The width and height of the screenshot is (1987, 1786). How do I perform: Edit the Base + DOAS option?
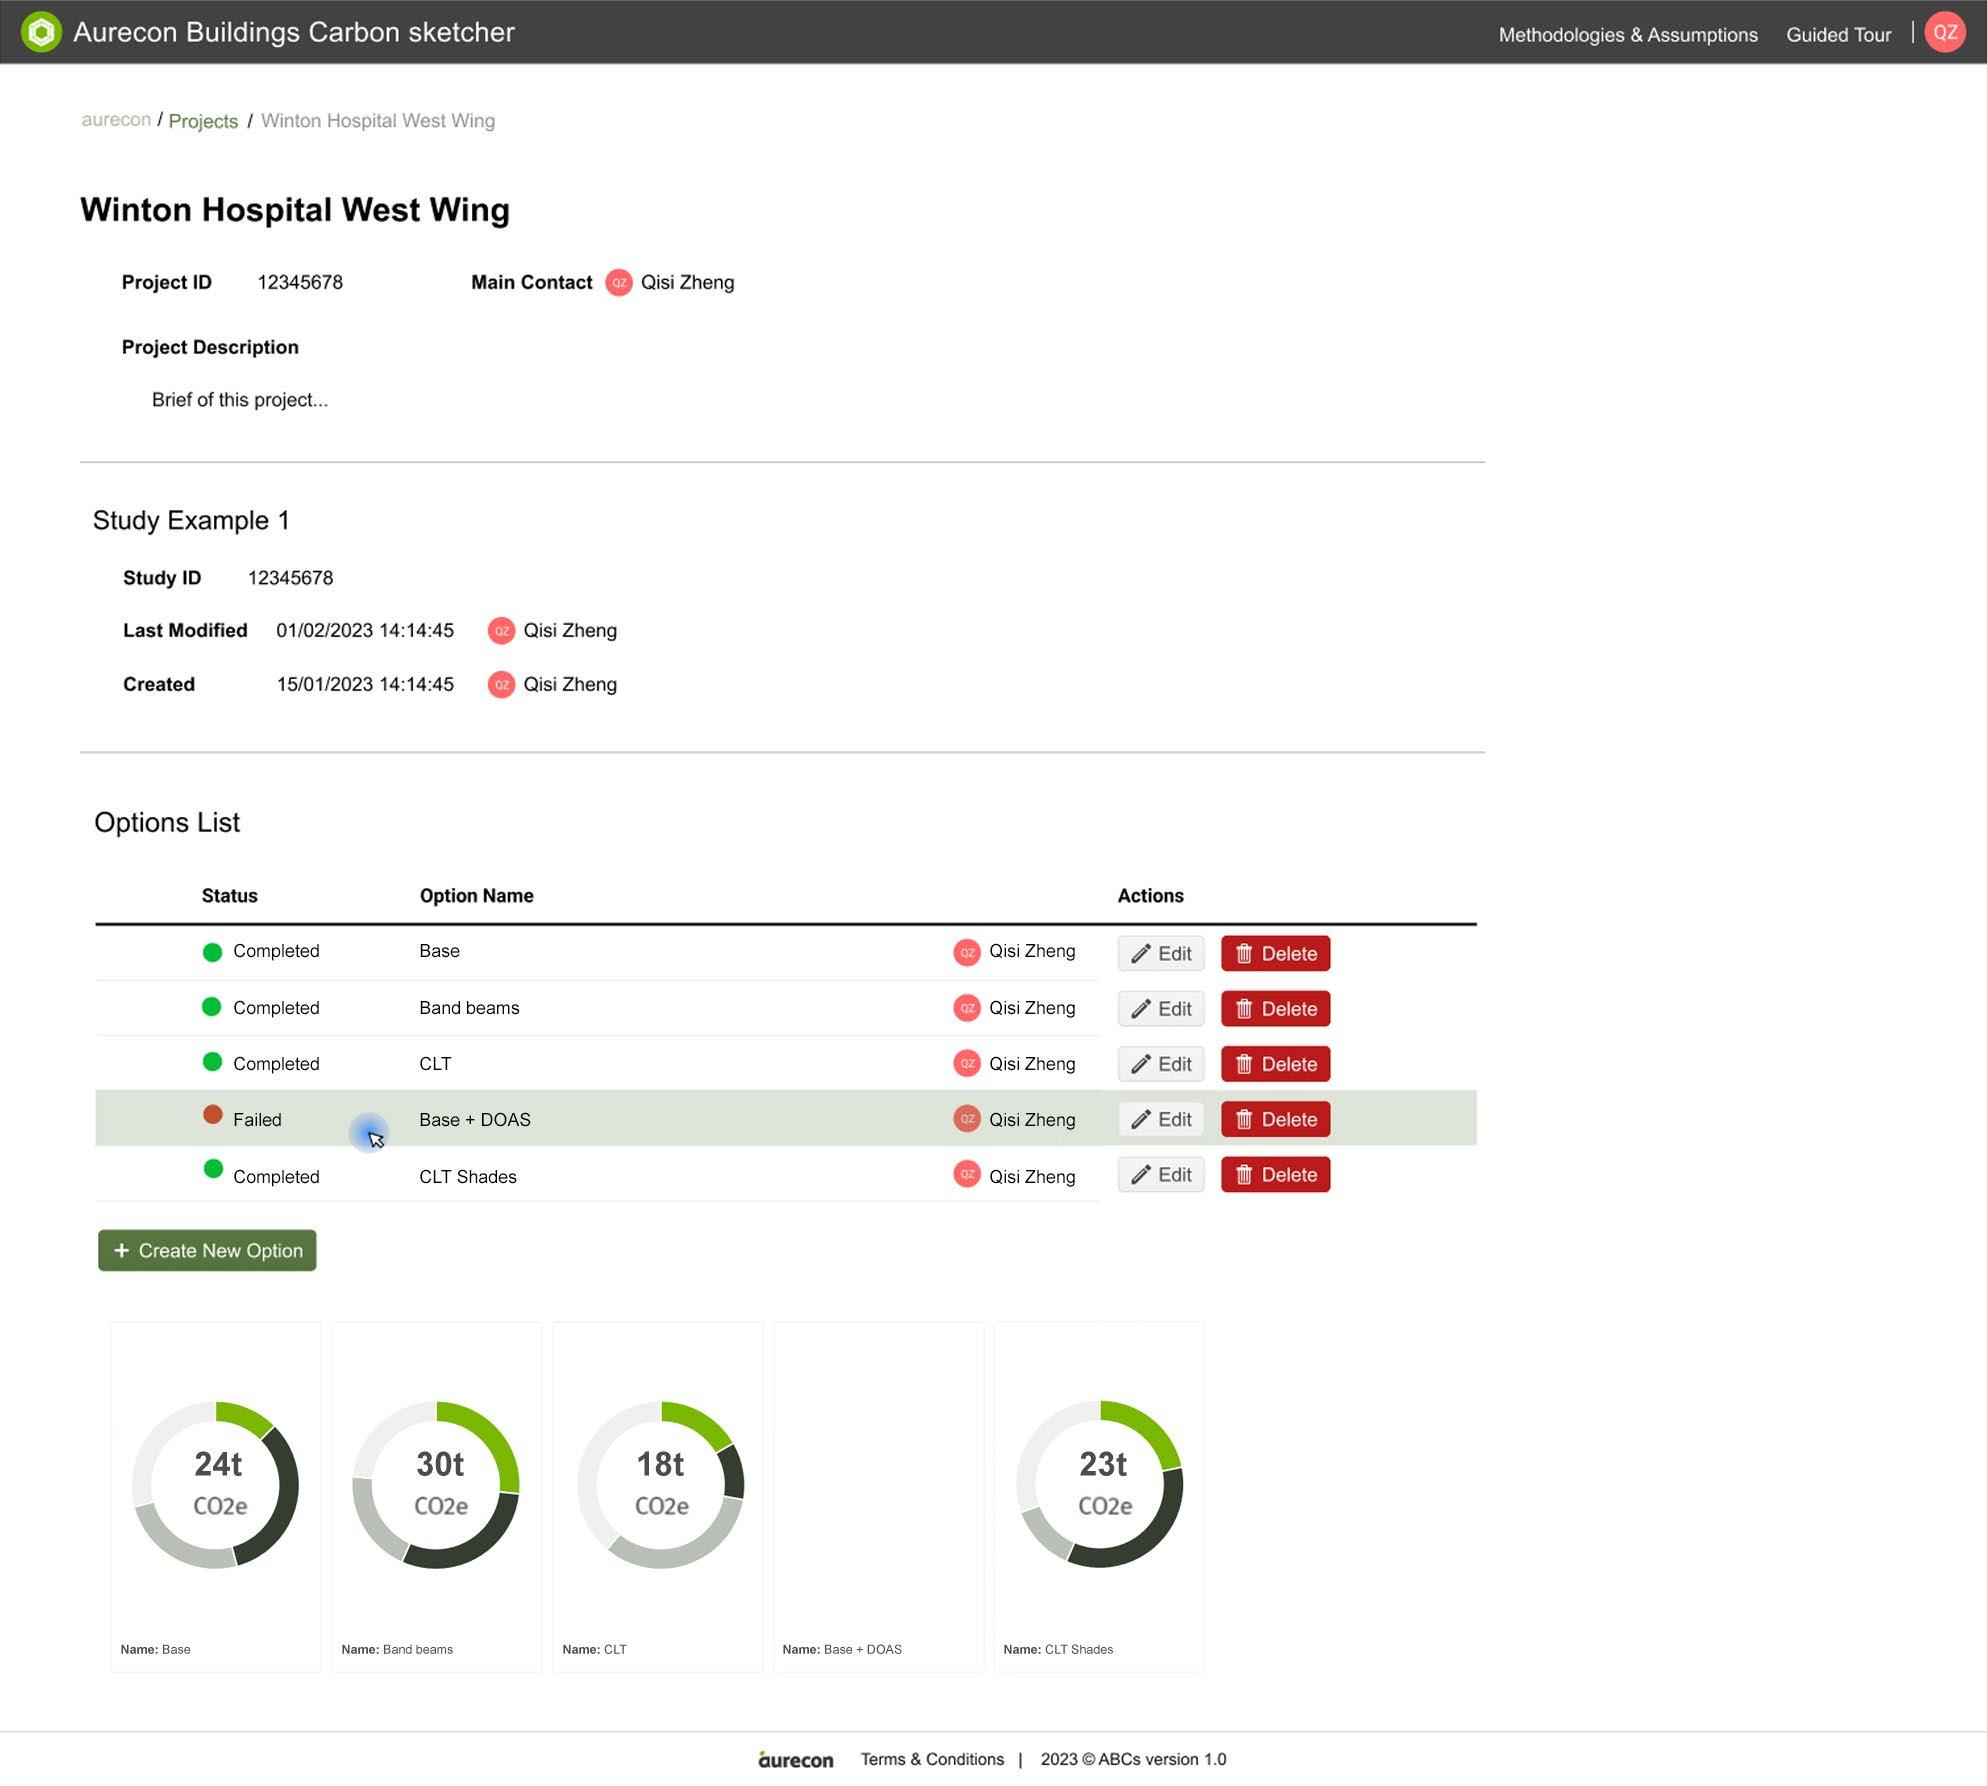1160,1120
